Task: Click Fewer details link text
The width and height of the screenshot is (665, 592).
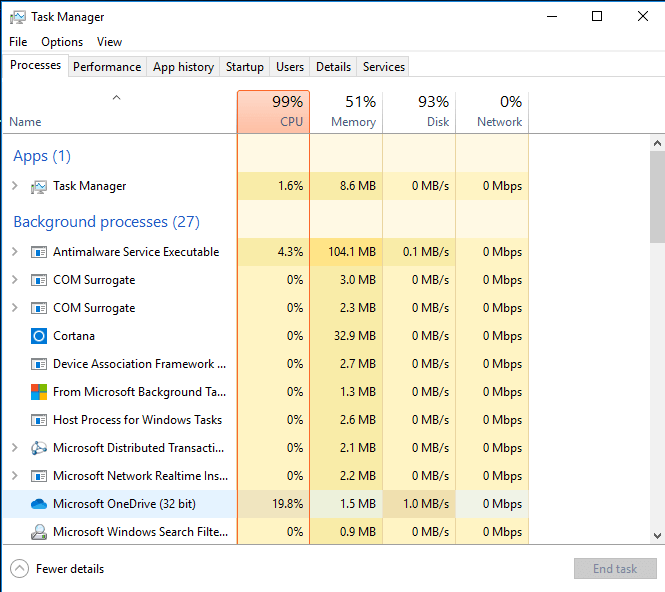Action: (70, 569)
